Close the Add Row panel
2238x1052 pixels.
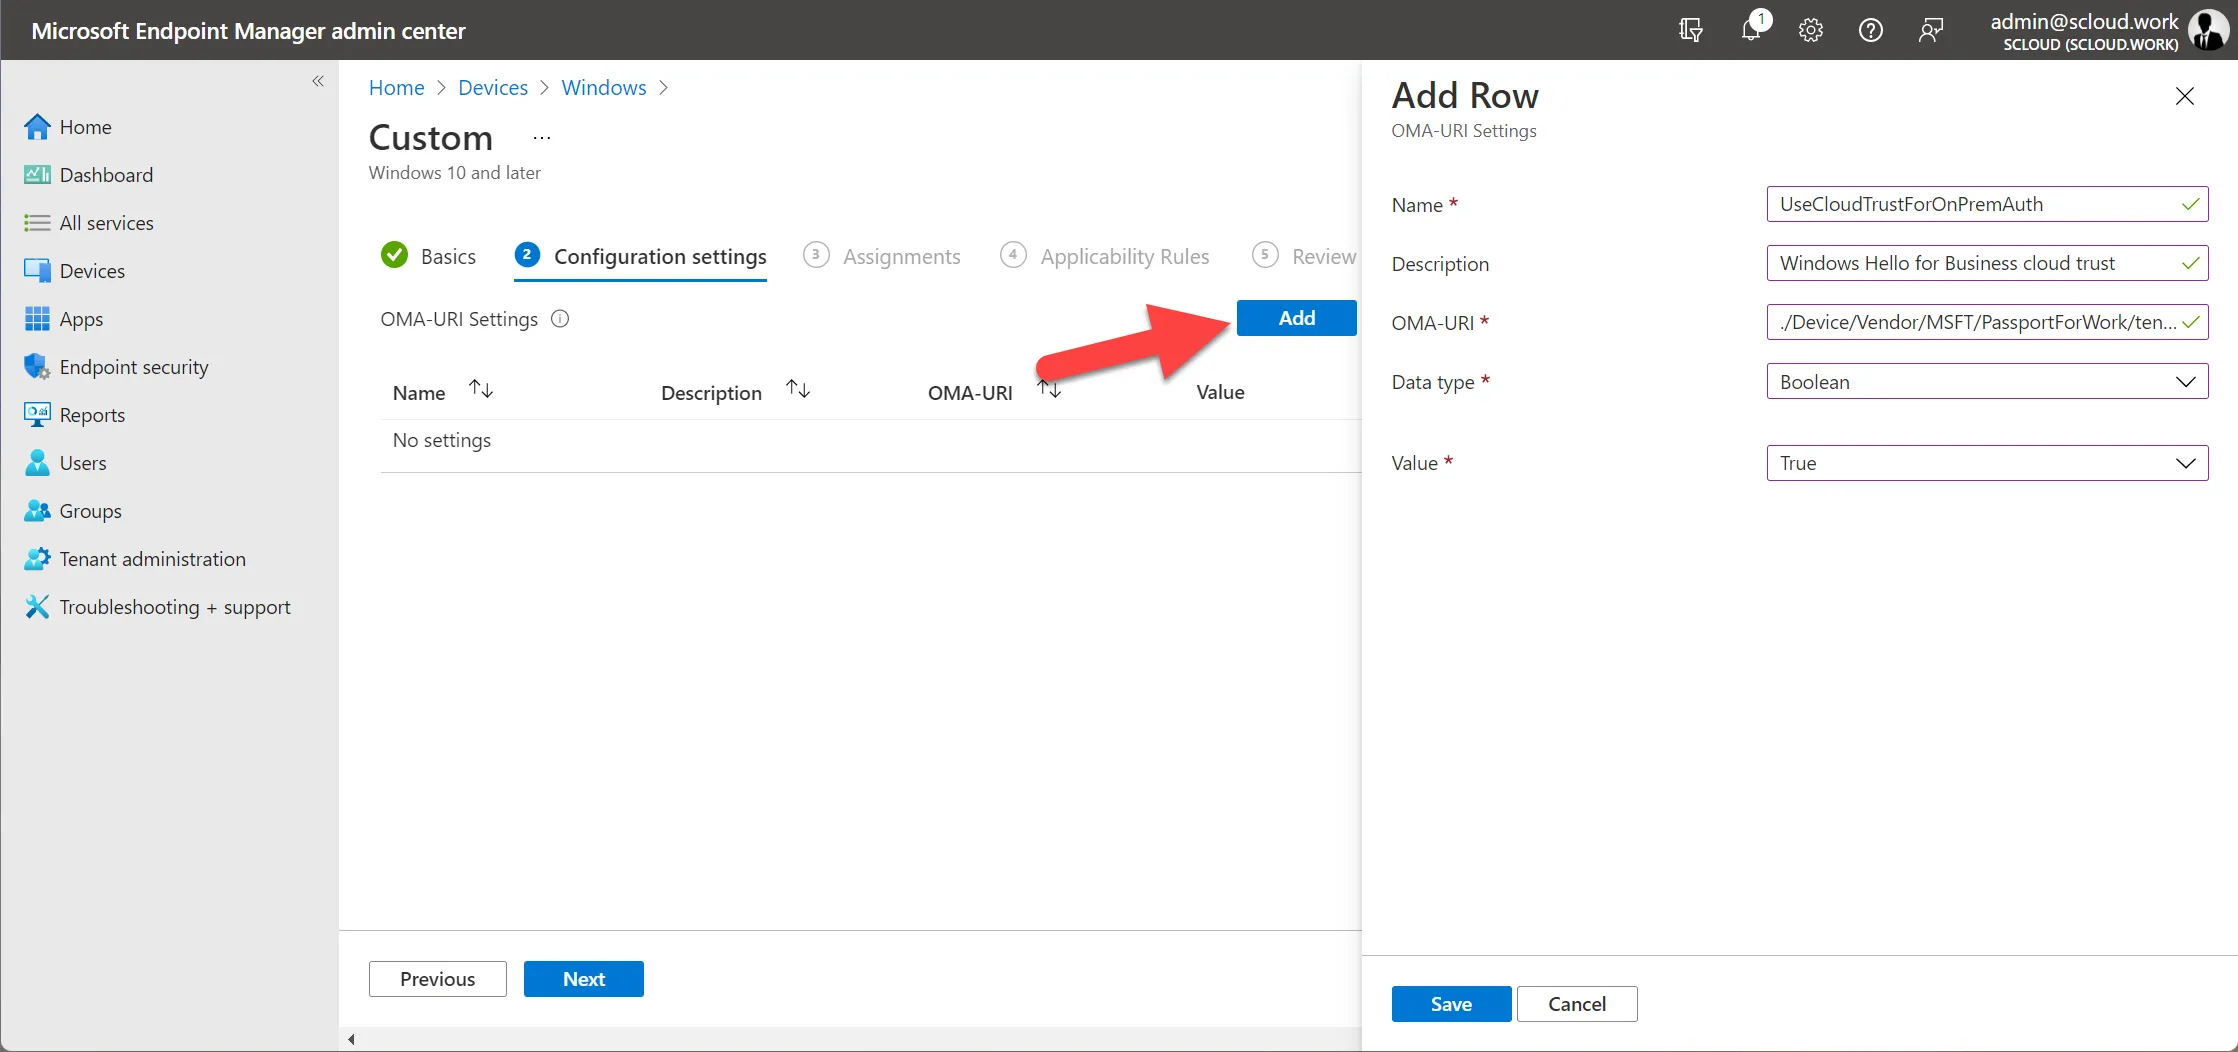[x=2185, y=96]
